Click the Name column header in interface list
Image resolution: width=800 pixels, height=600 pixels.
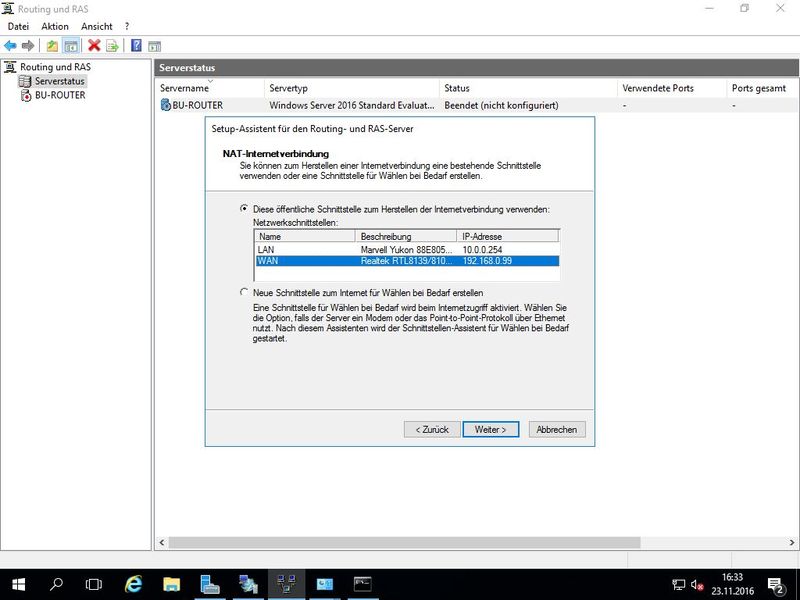[x=305, y=236]
